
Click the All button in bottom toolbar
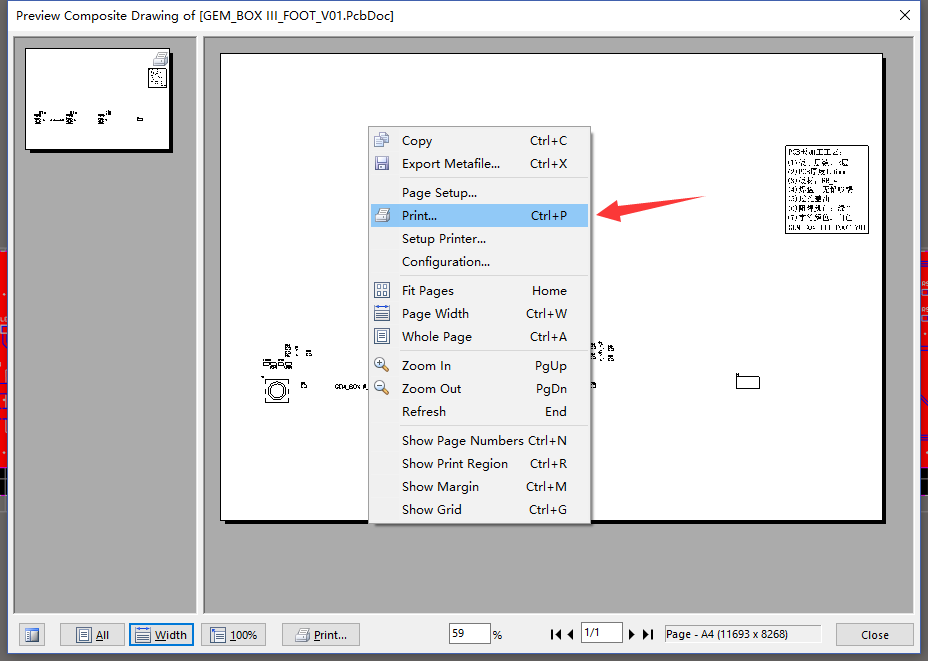tap(92, 635)
